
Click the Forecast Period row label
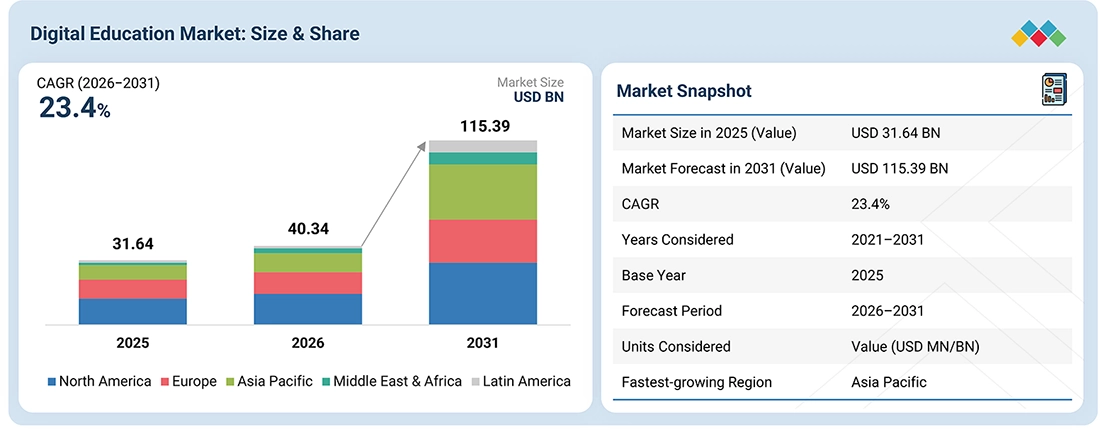click(671, 311)
